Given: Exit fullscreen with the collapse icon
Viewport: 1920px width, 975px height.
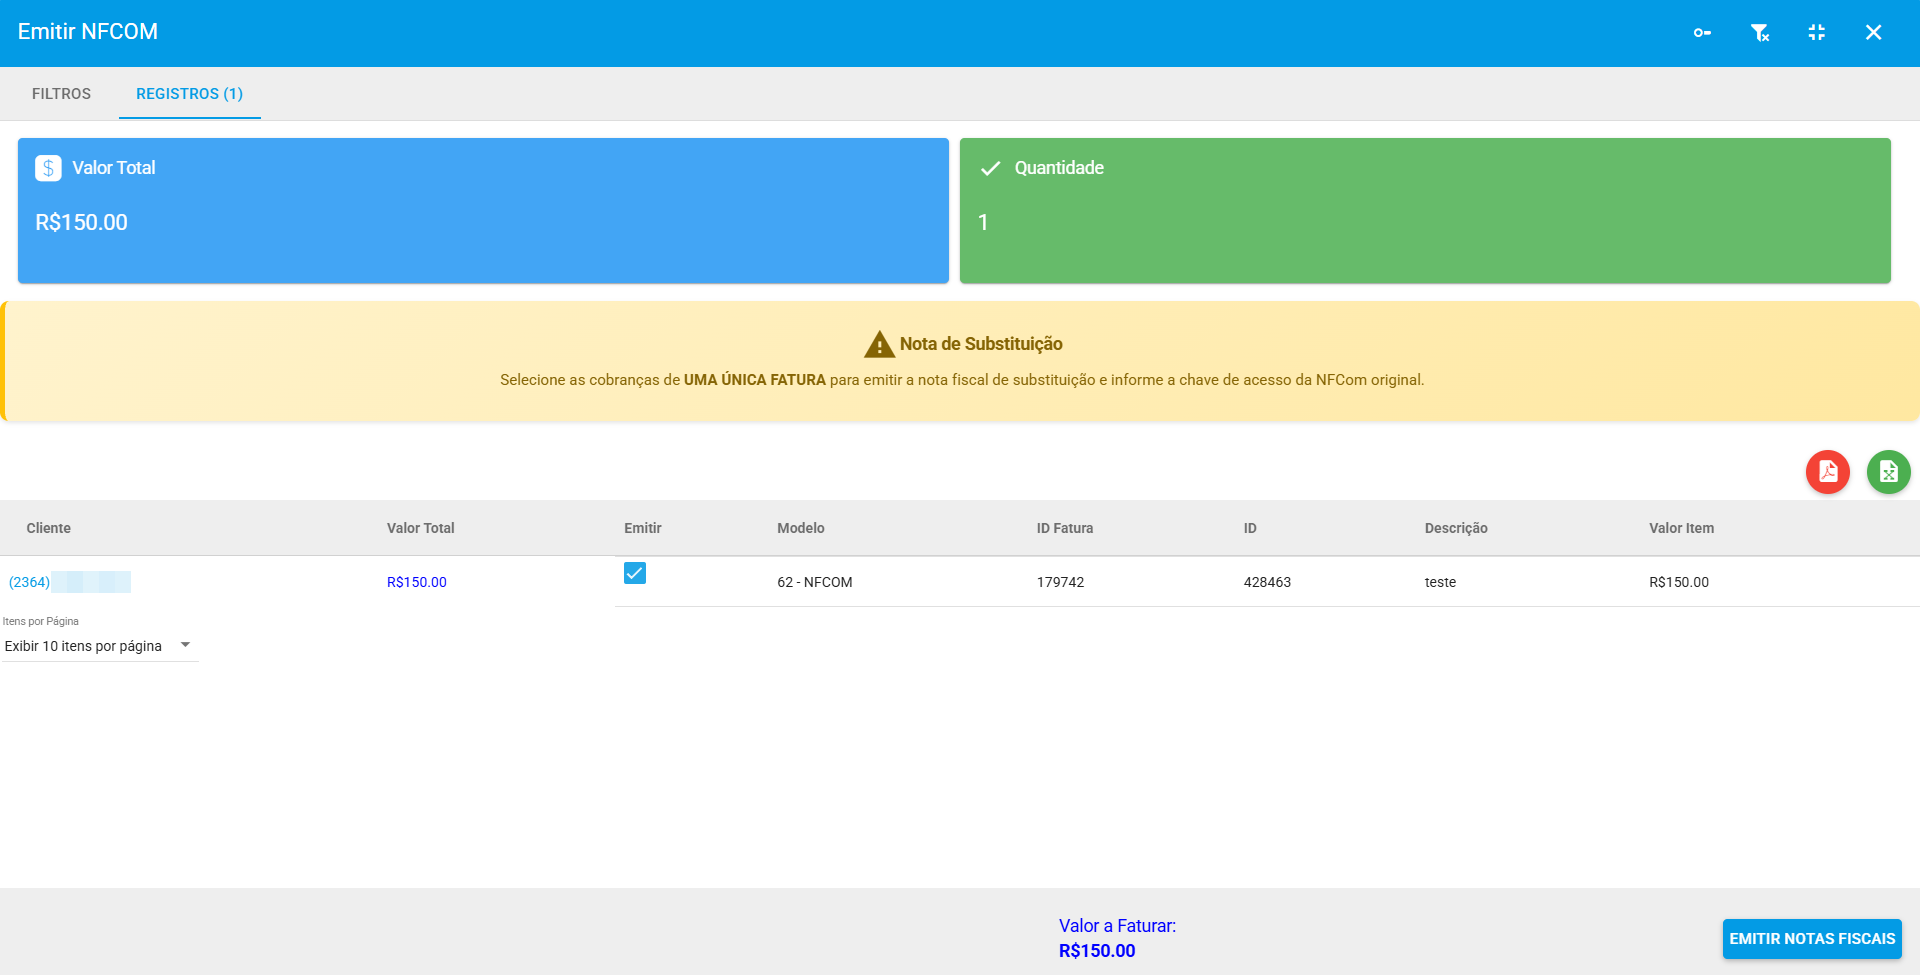Looking at the screenshot, I should tap(1817, 33).
